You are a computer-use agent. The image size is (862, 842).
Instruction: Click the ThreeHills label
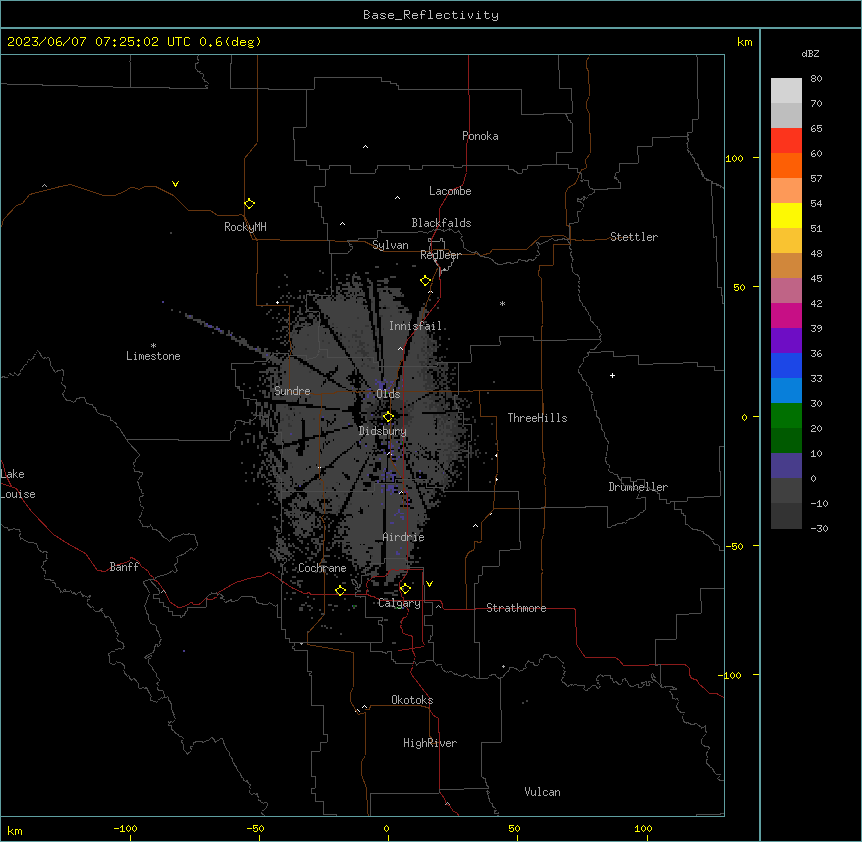click(537, 418)
